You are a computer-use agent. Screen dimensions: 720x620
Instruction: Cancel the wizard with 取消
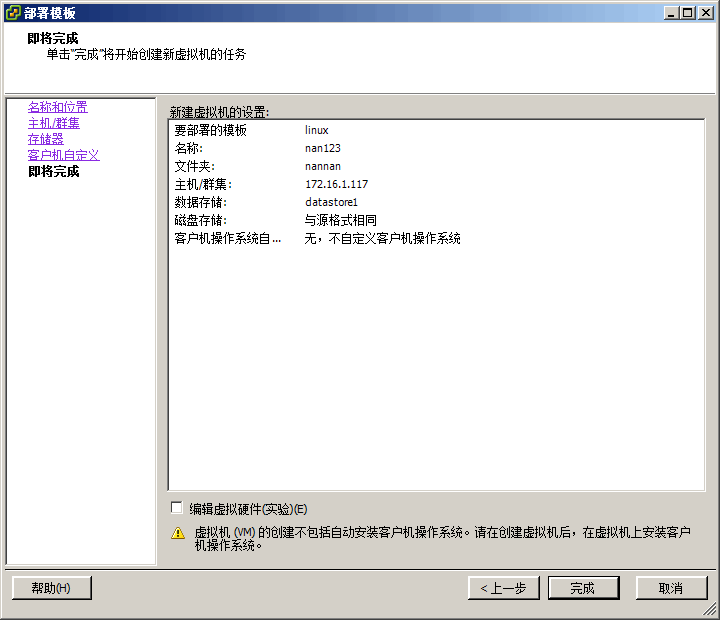pyautogui.click(x=671, y=588)
